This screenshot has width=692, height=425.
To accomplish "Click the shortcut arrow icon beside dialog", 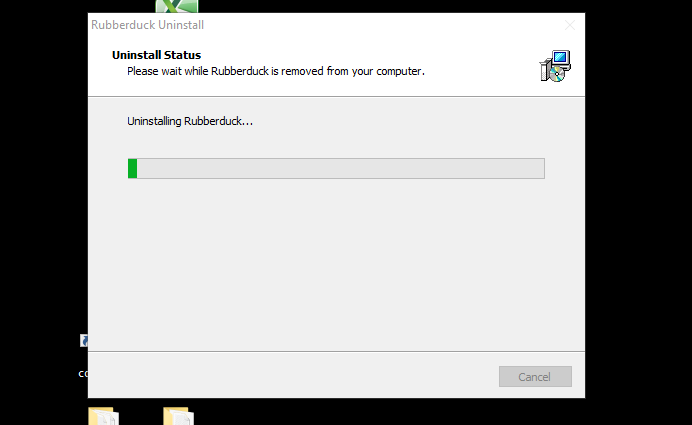I will [x=84, y=340].
